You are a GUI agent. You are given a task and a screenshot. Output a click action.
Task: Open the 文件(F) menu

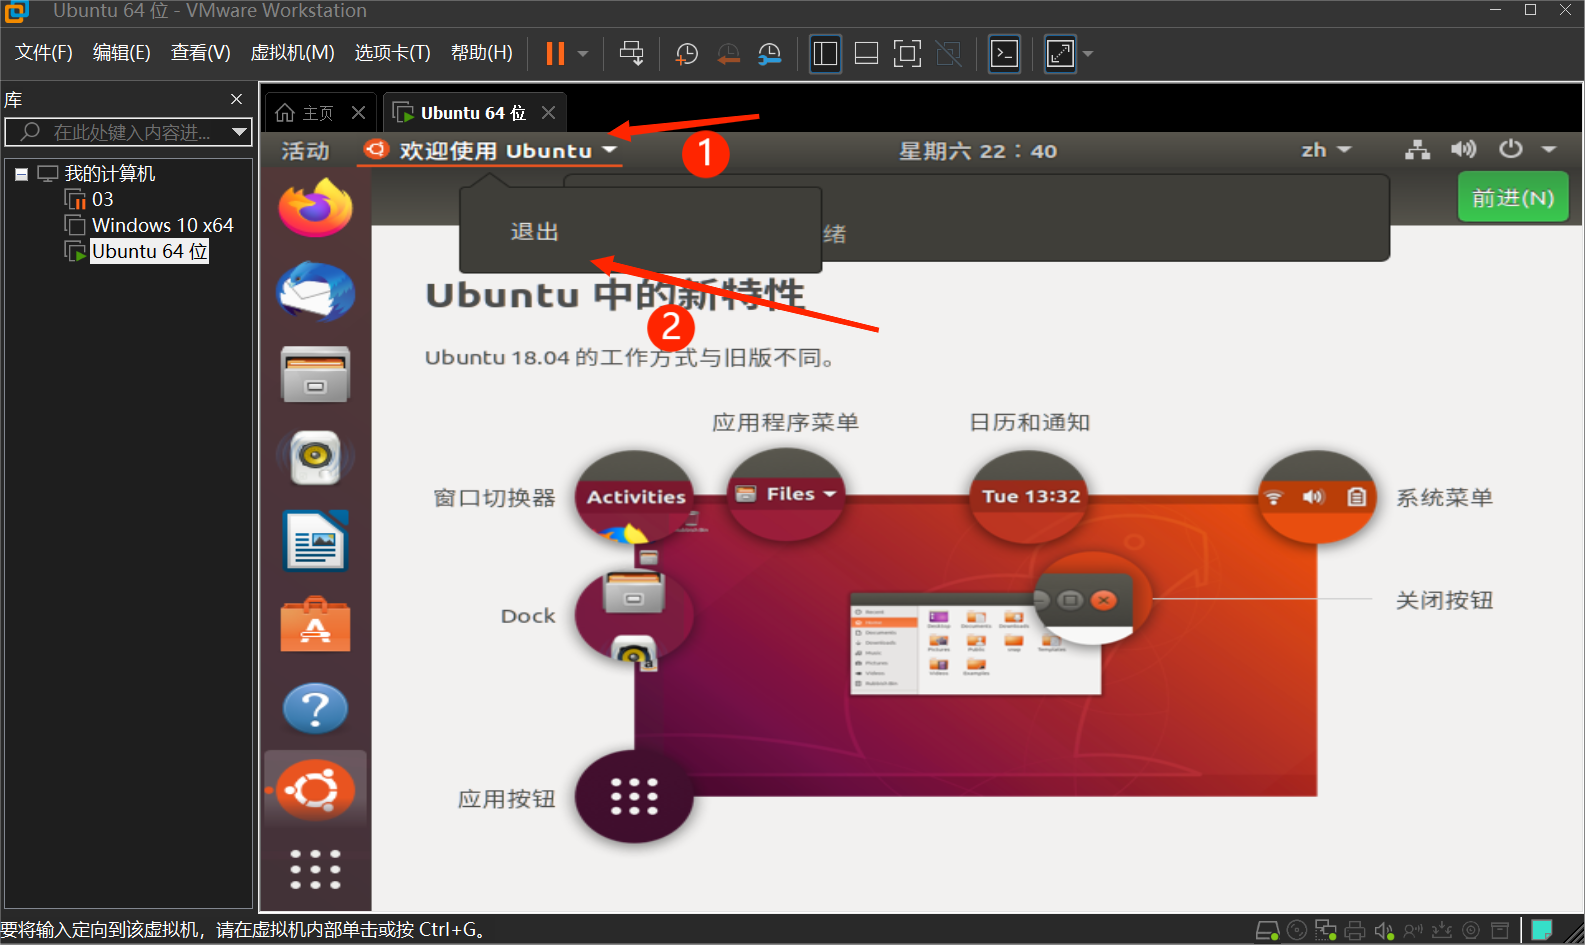point(43,53)
